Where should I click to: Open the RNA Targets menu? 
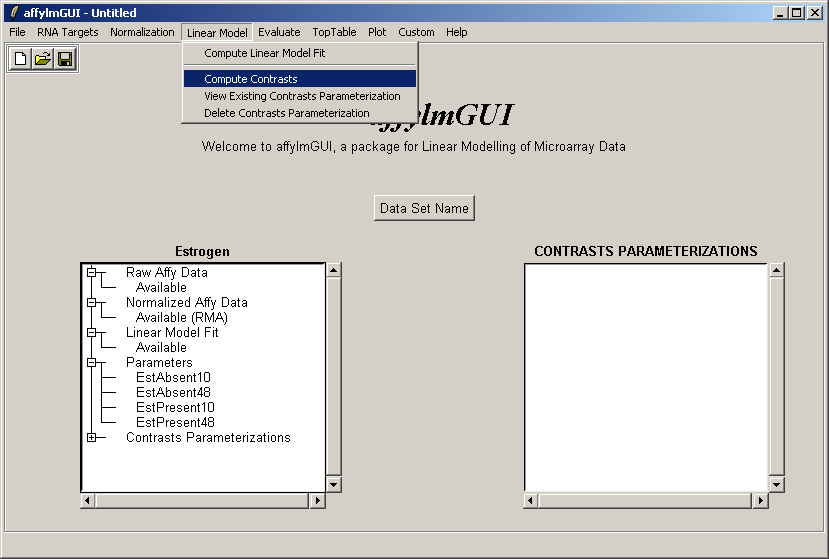click(x=68, y=32)
